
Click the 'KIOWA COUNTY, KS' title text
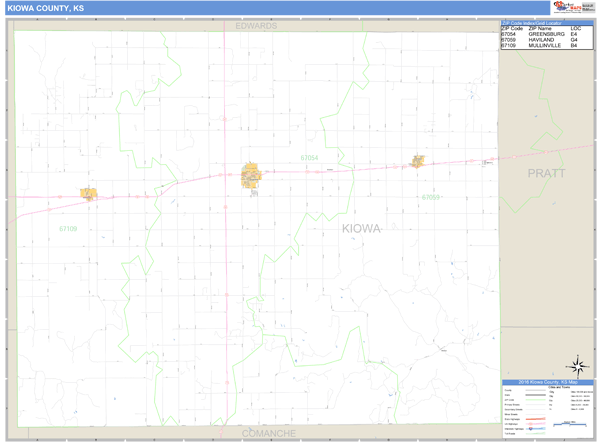tap(46, 8)
